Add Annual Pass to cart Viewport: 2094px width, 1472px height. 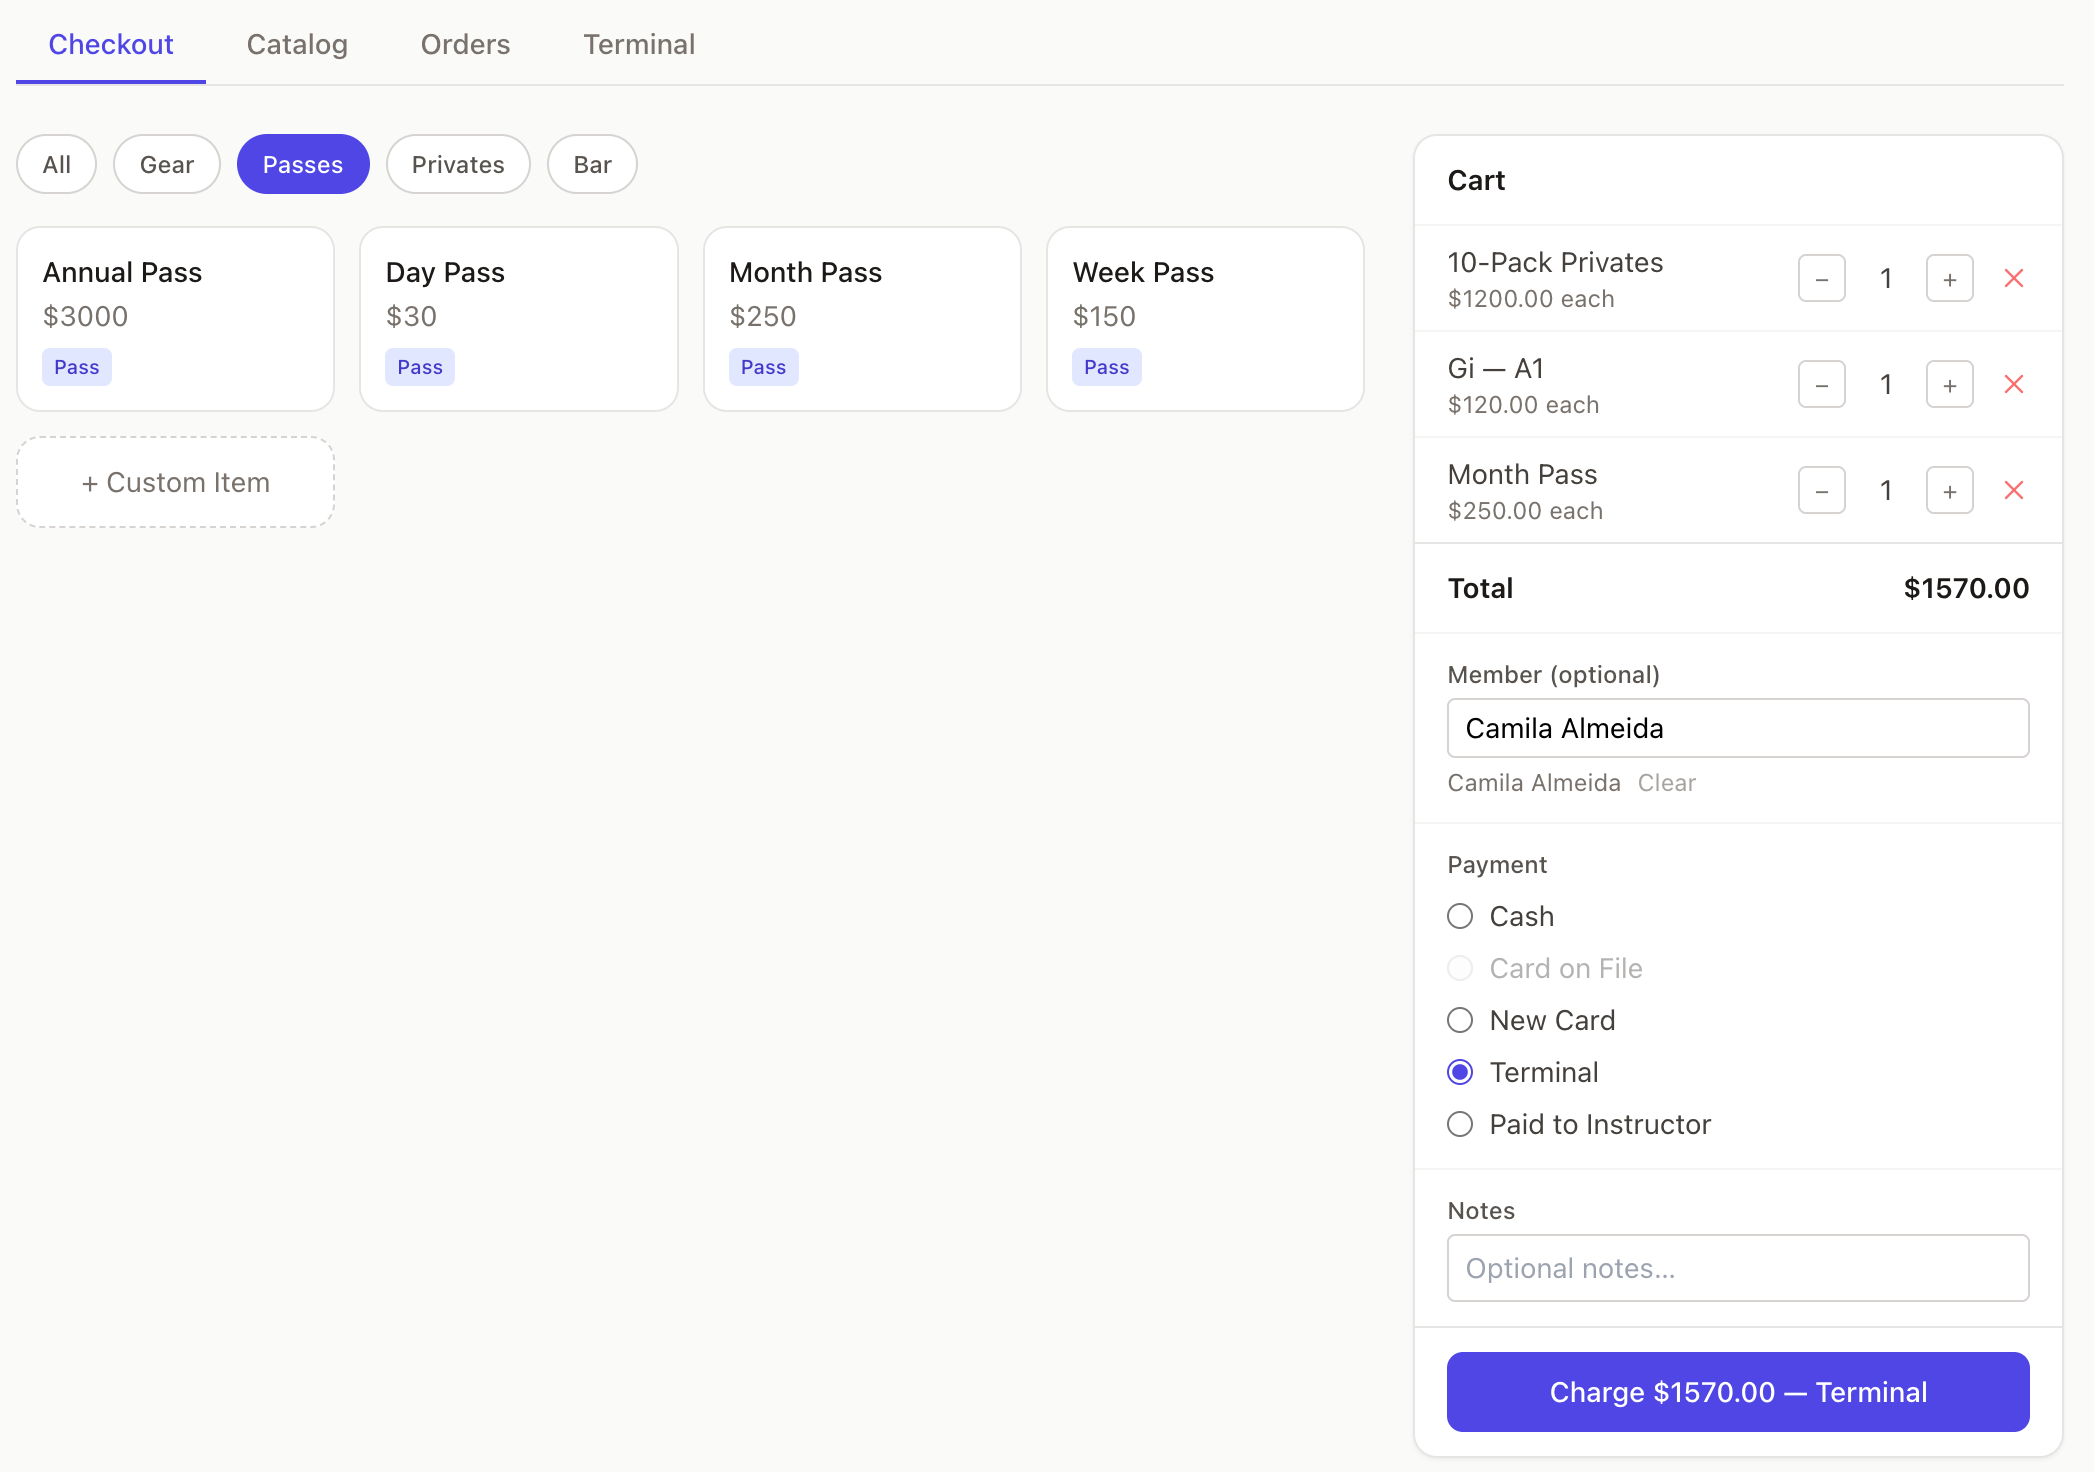coord(175,318)
